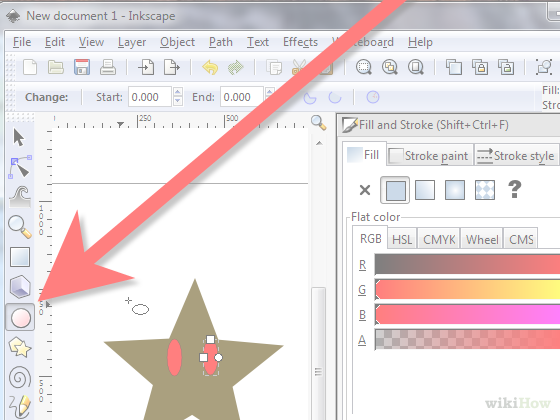Image resolution: width=560 pixels, height=420 pixels.
Task: Select the Selector arrow tool
Action: (x=19, y=138)
